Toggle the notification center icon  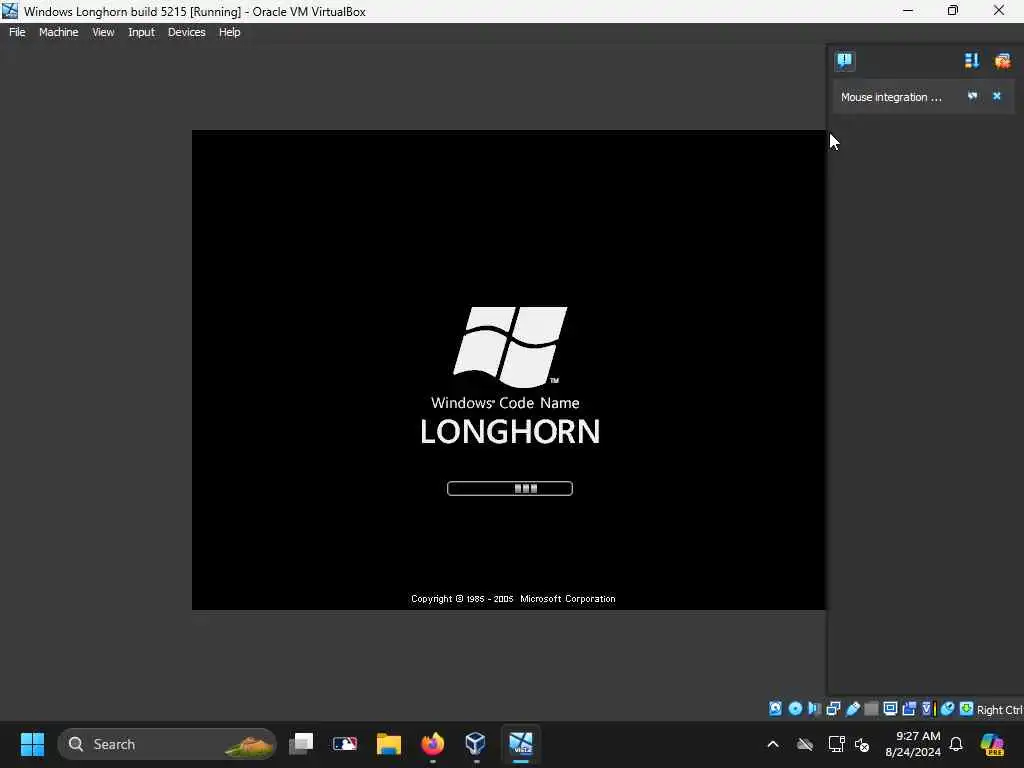[x=844, y=61]
